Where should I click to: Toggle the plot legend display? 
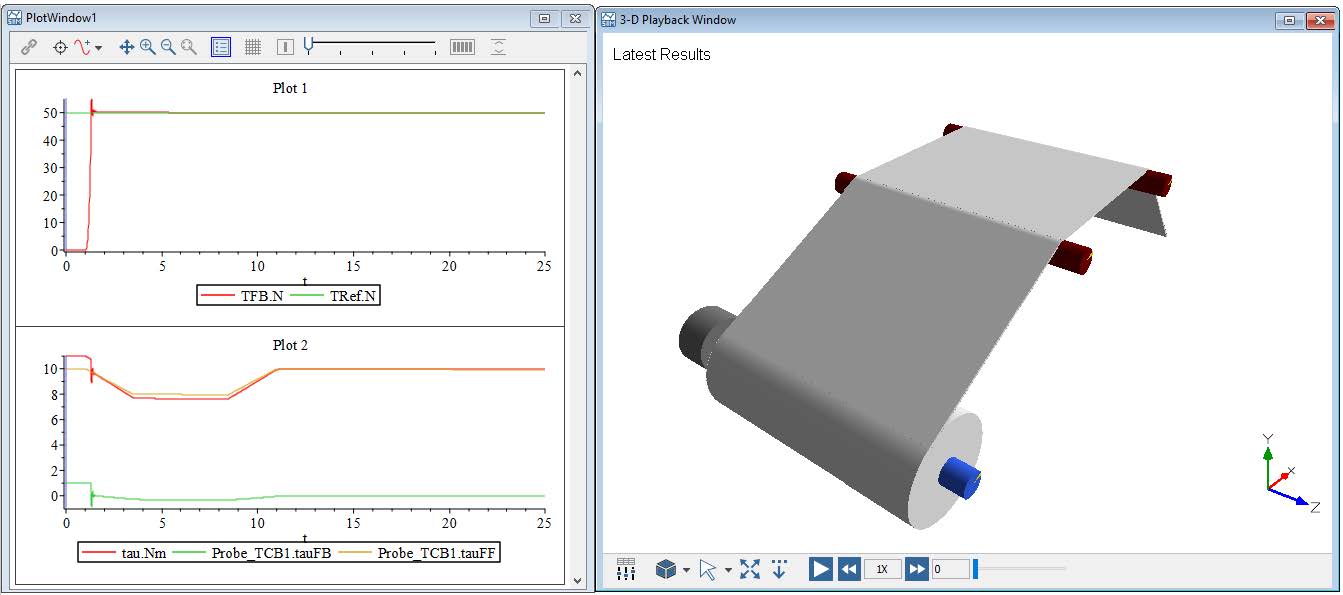click(221, 47)
